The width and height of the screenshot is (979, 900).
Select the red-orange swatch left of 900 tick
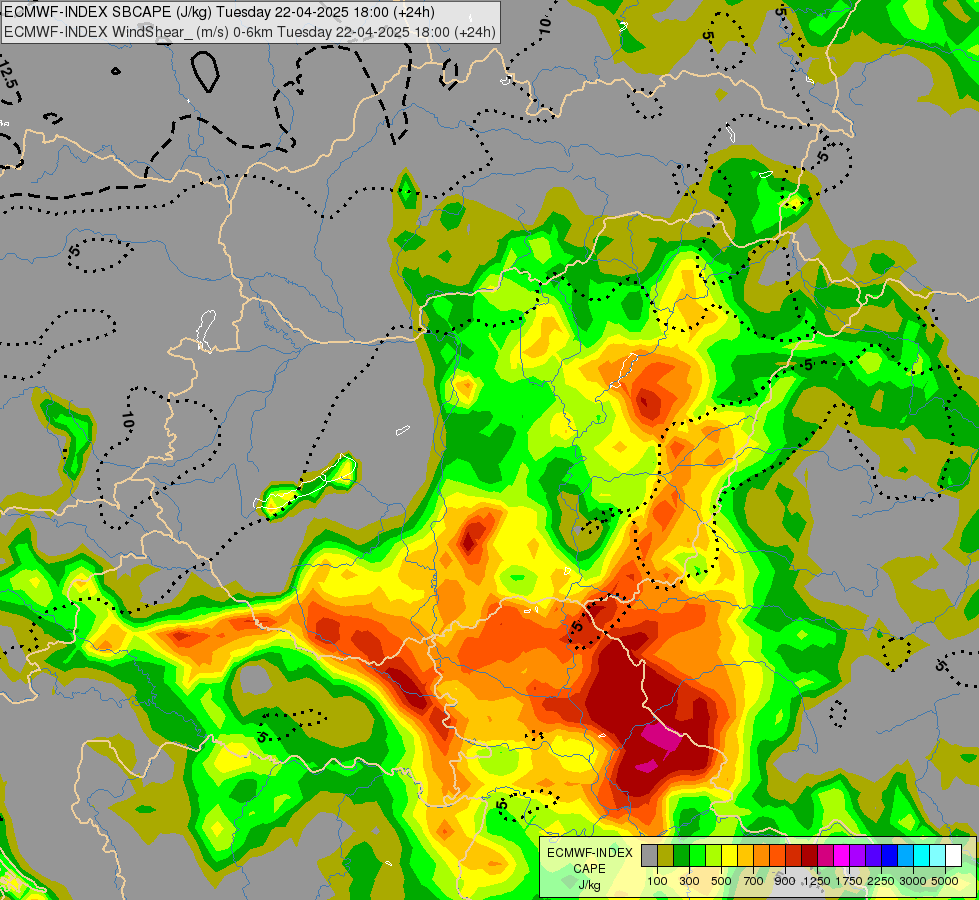point(778,855)
